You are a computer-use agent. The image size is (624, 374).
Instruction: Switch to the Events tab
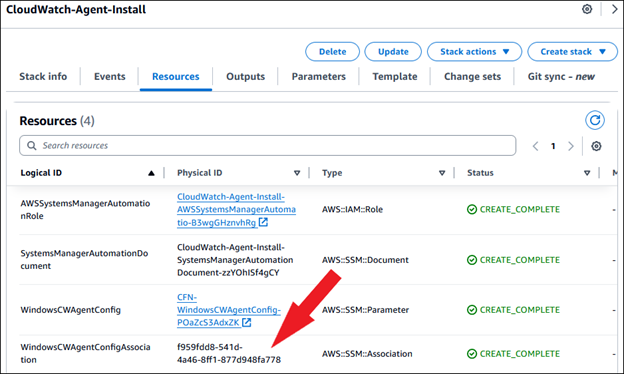tap(109, 76)
